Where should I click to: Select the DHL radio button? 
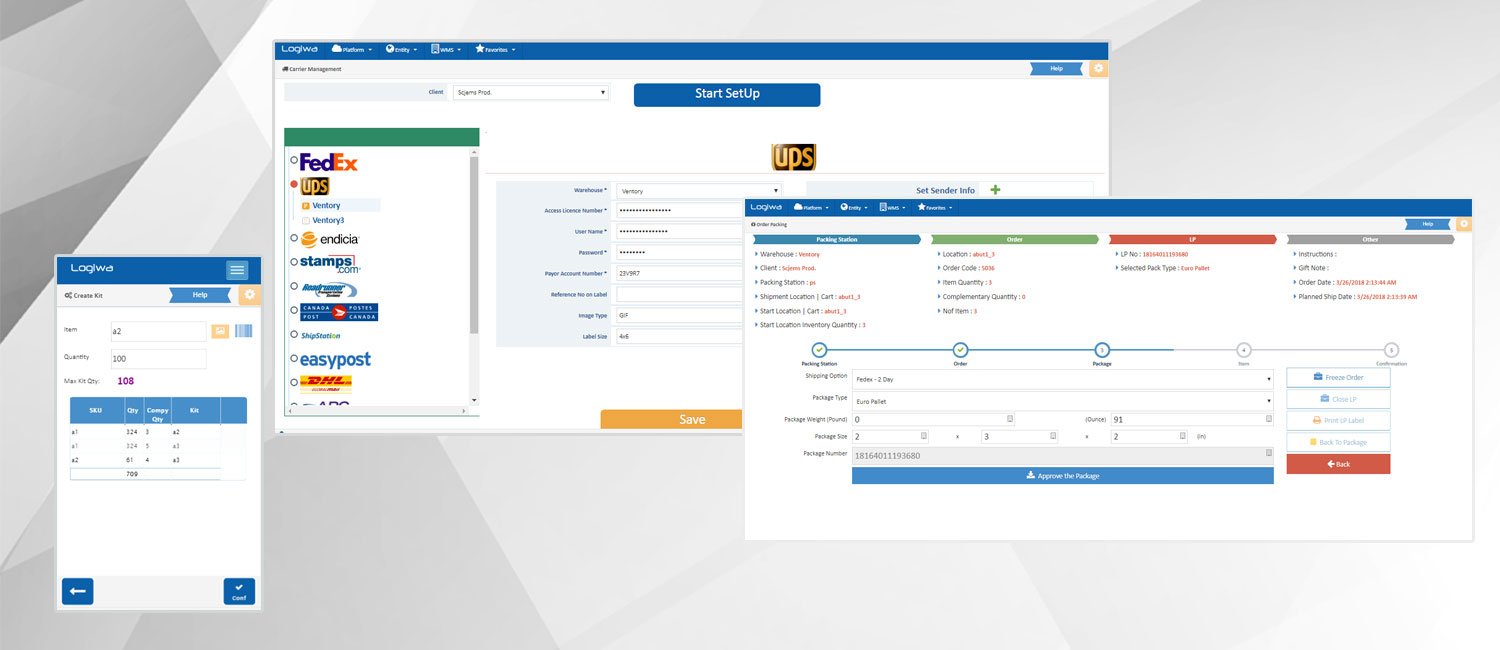point(294,381)
